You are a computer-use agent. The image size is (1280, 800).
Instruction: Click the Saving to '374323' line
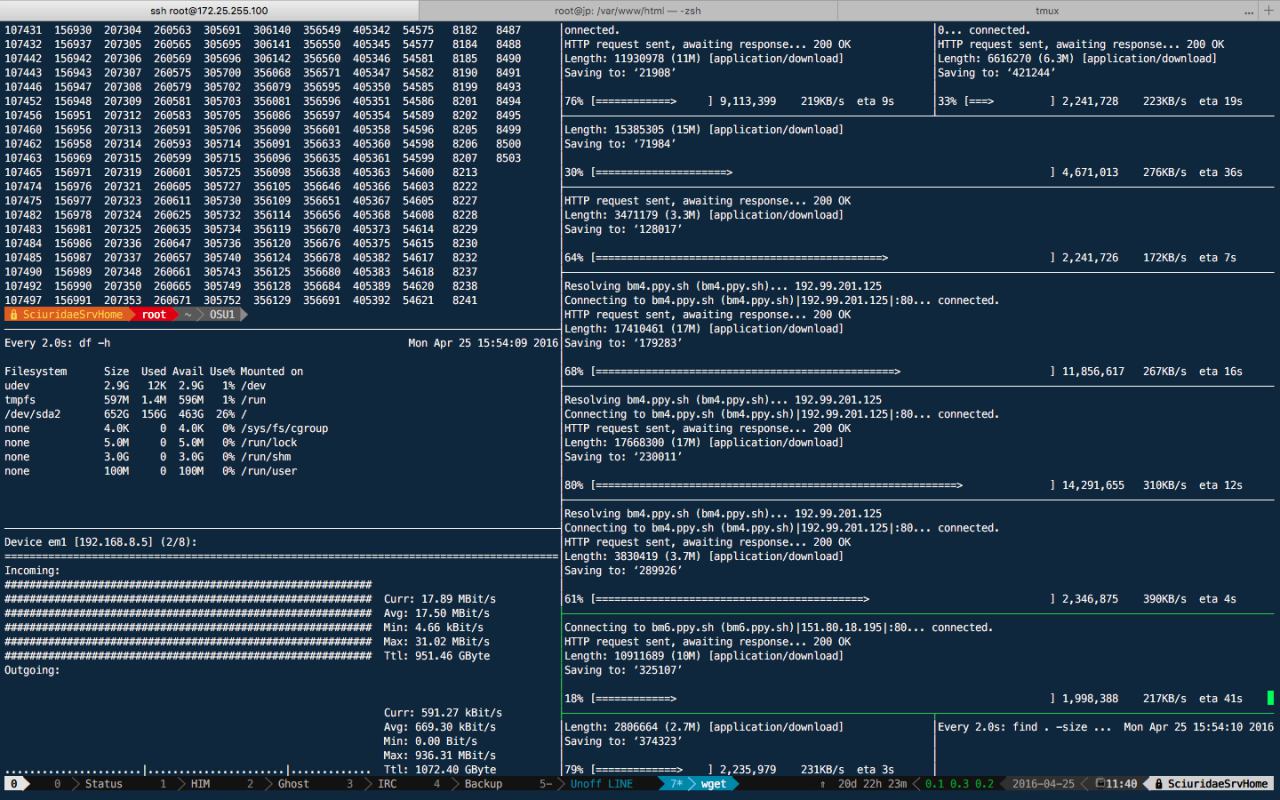[x=623, y=741]
